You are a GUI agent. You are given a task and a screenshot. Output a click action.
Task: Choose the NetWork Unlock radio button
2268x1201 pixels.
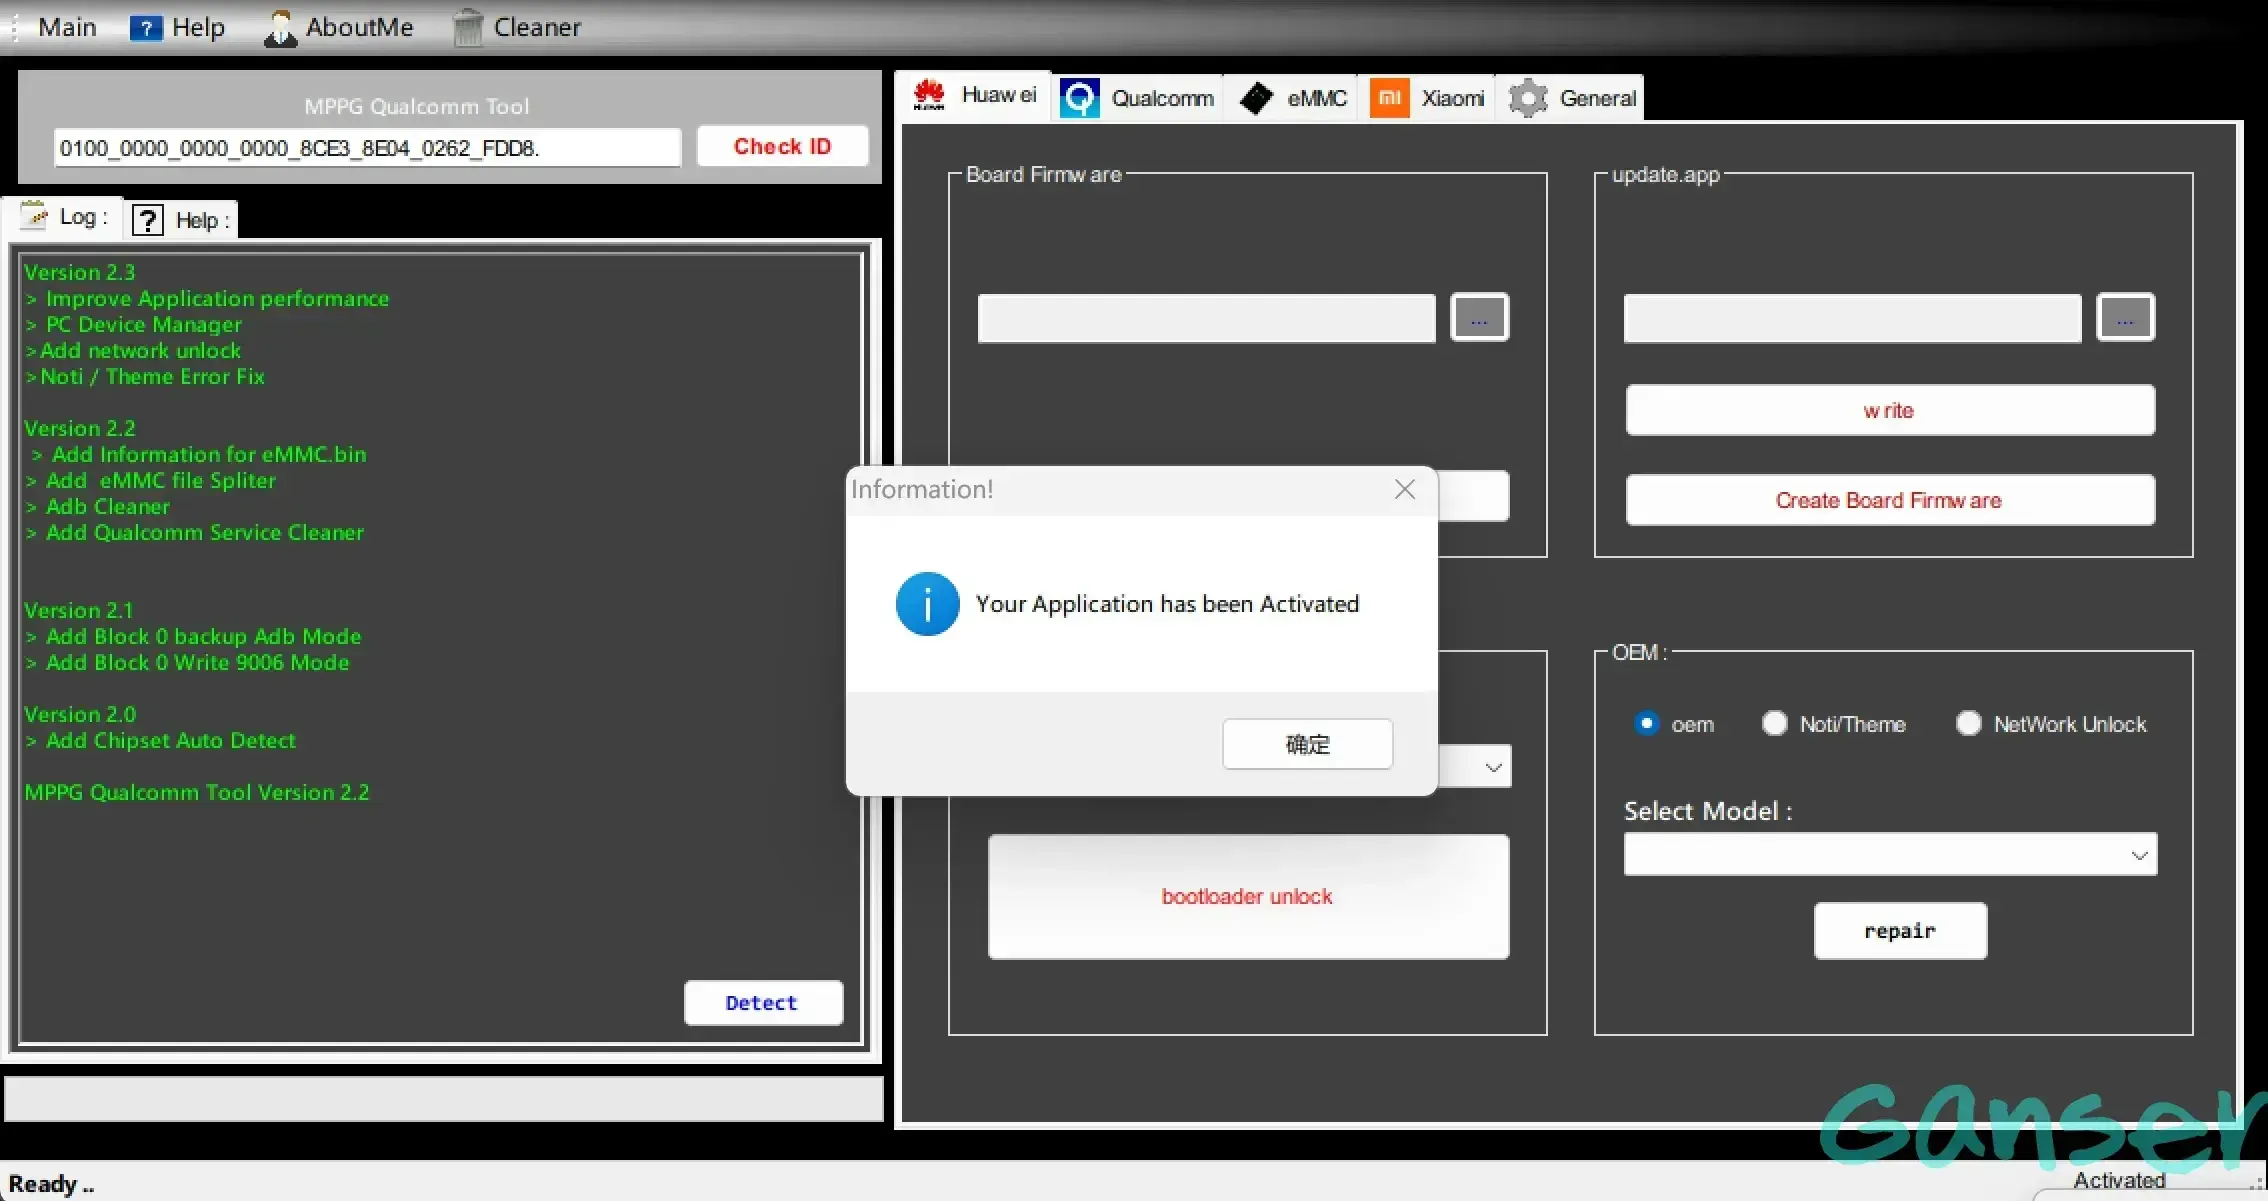[1968, 723]
